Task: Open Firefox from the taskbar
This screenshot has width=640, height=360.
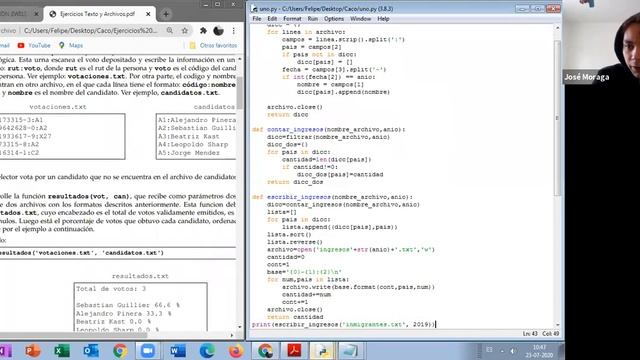Action: pos(236,351)
